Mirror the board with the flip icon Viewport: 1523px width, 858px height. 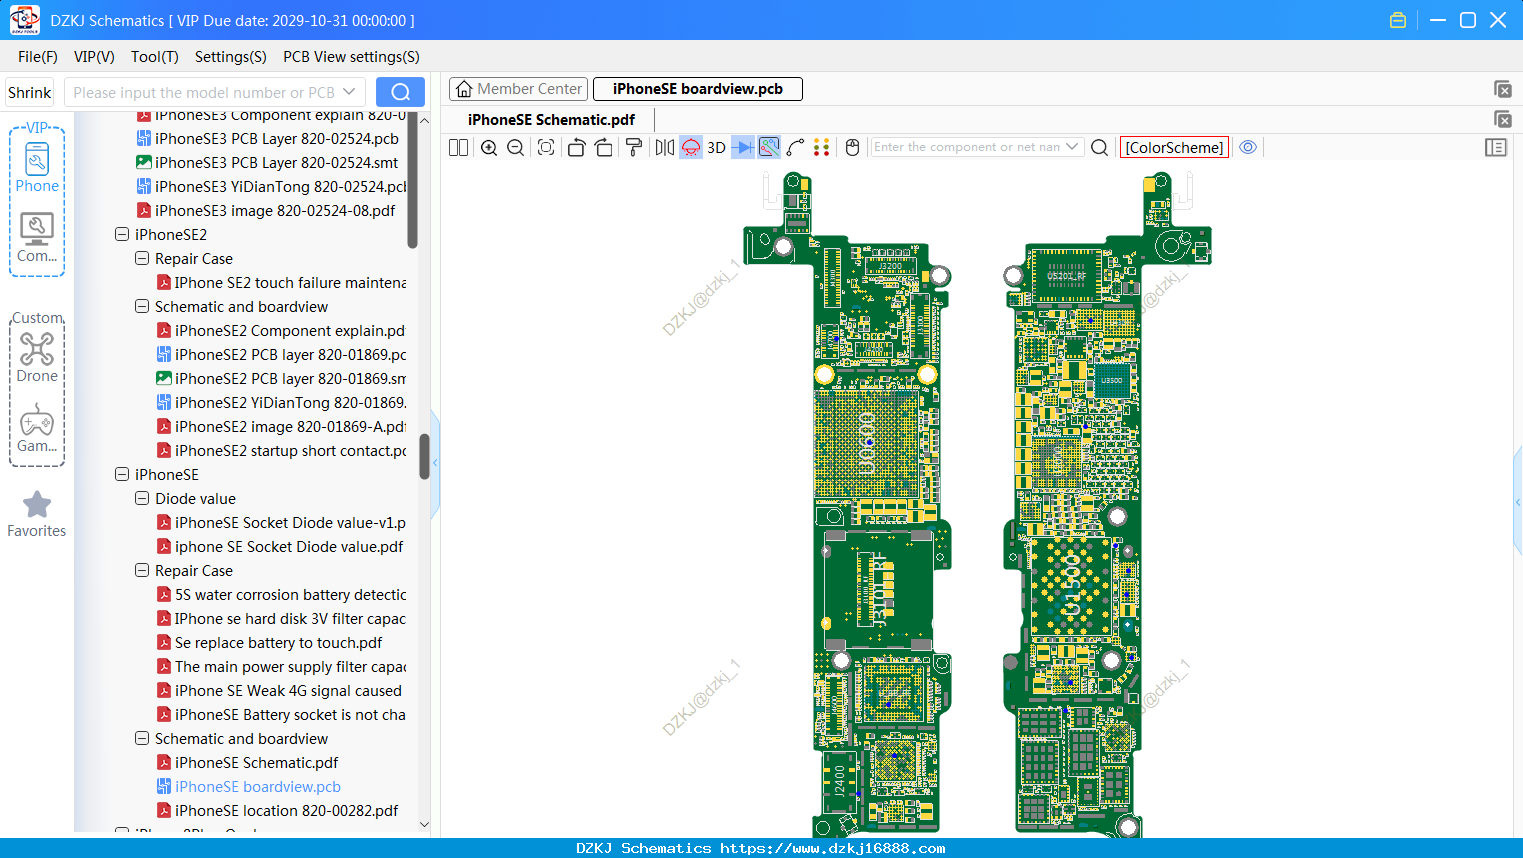pos(665,147)
